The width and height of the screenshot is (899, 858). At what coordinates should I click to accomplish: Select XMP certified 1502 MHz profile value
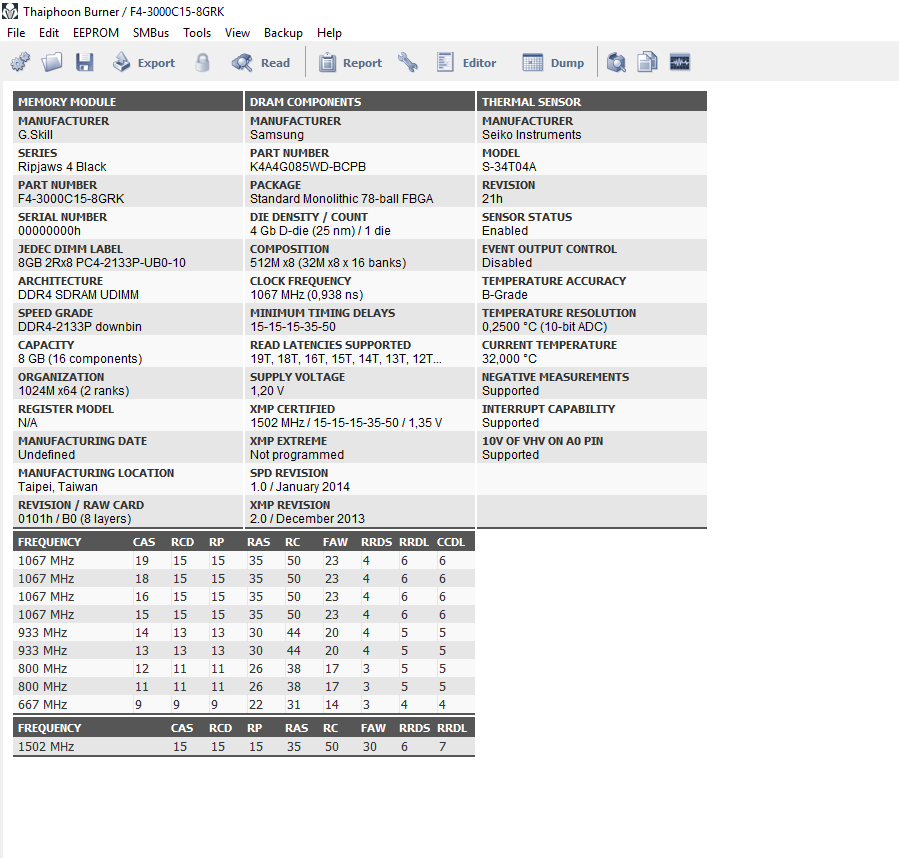point(346,423)
